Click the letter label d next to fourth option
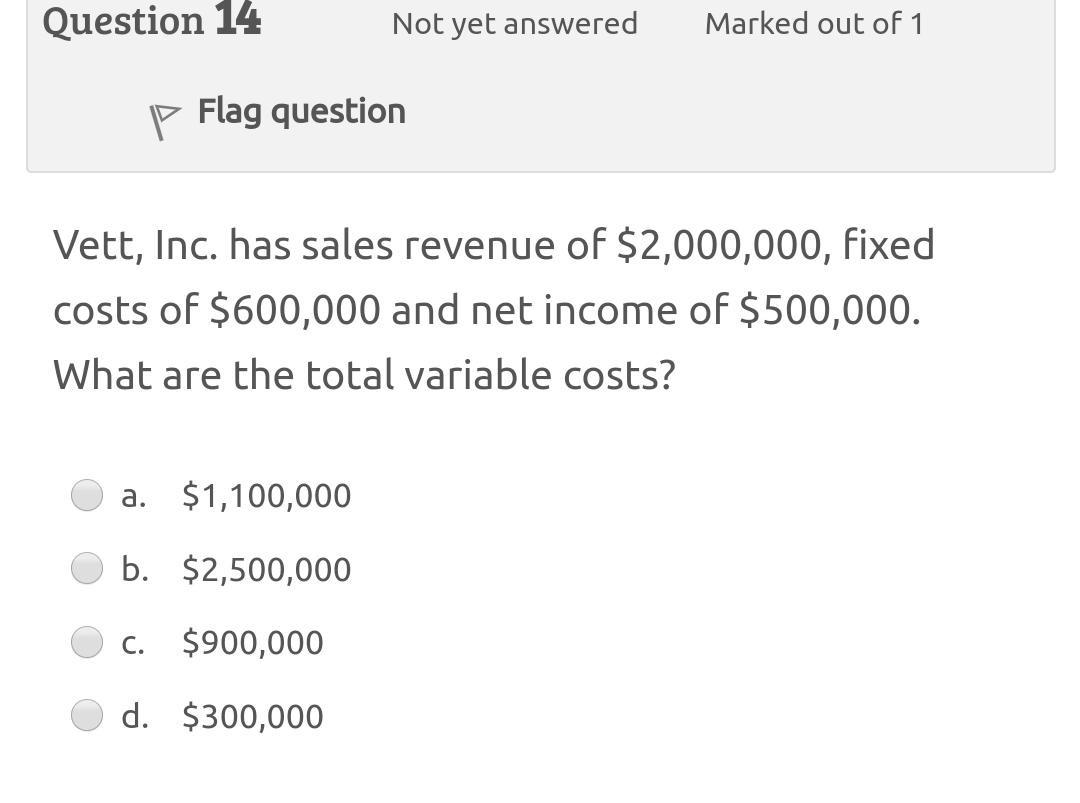The width and height of the screenshot is (1080, 803). [134, 715]
